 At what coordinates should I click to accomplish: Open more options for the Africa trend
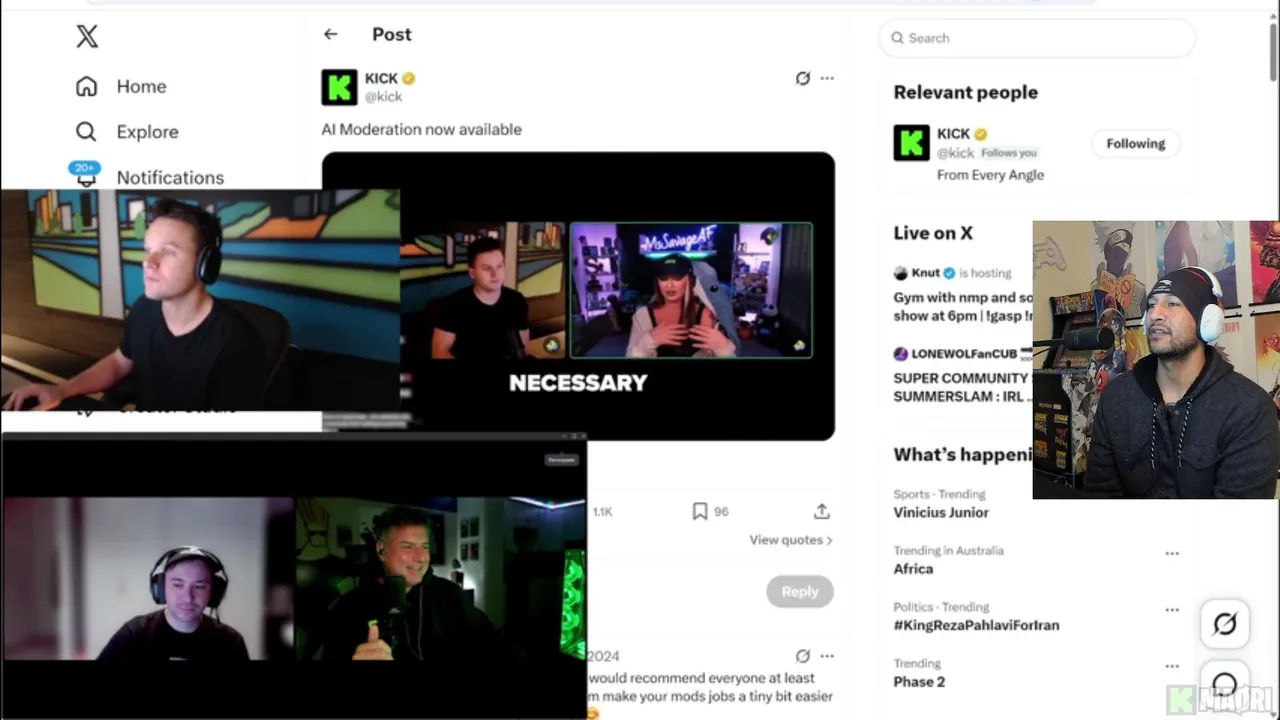click(1172, 553)
